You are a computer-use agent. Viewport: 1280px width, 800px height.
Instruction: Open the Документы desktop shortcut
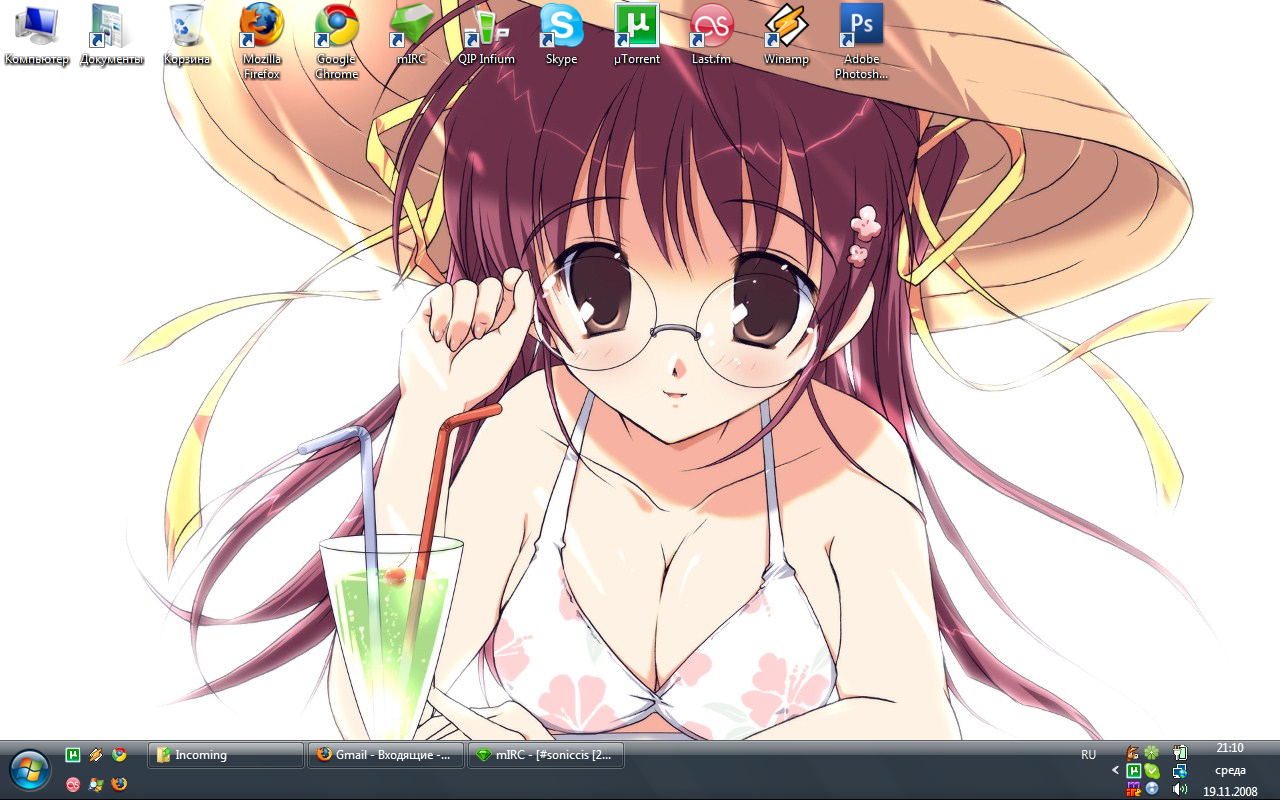[112, 35]
